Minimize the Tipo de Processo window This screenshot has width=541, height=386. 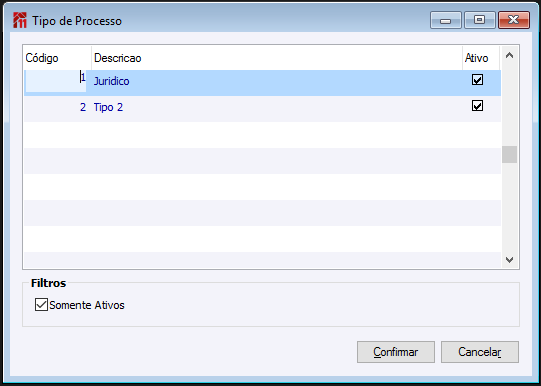[446, 20]
